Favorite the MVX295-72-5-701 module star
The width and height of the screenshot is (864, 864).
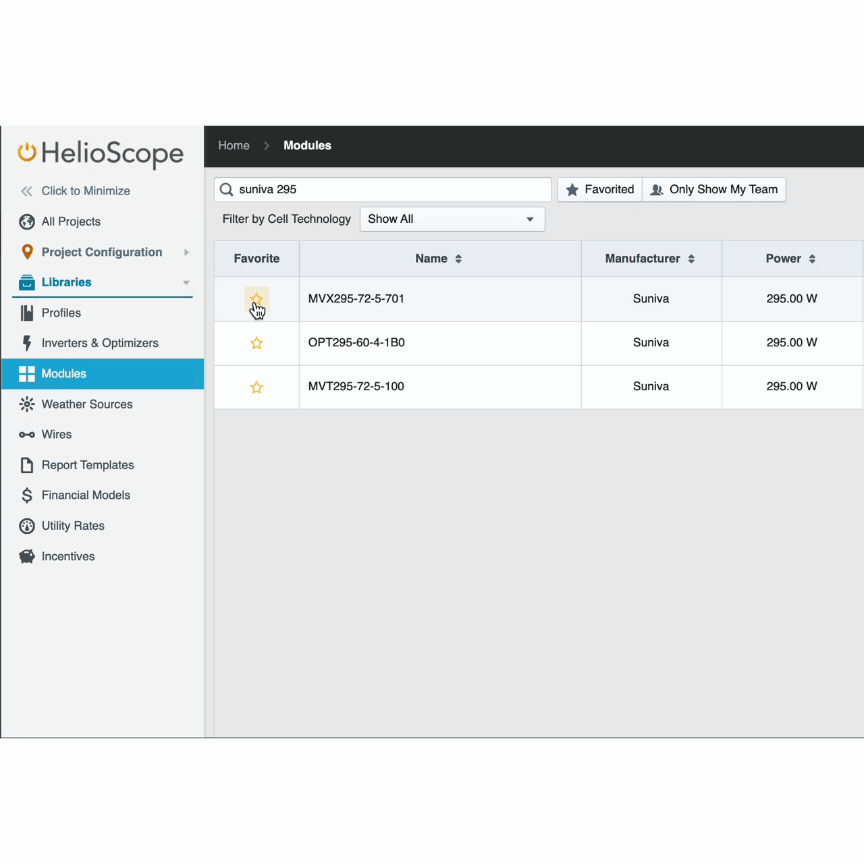[256, 299]
